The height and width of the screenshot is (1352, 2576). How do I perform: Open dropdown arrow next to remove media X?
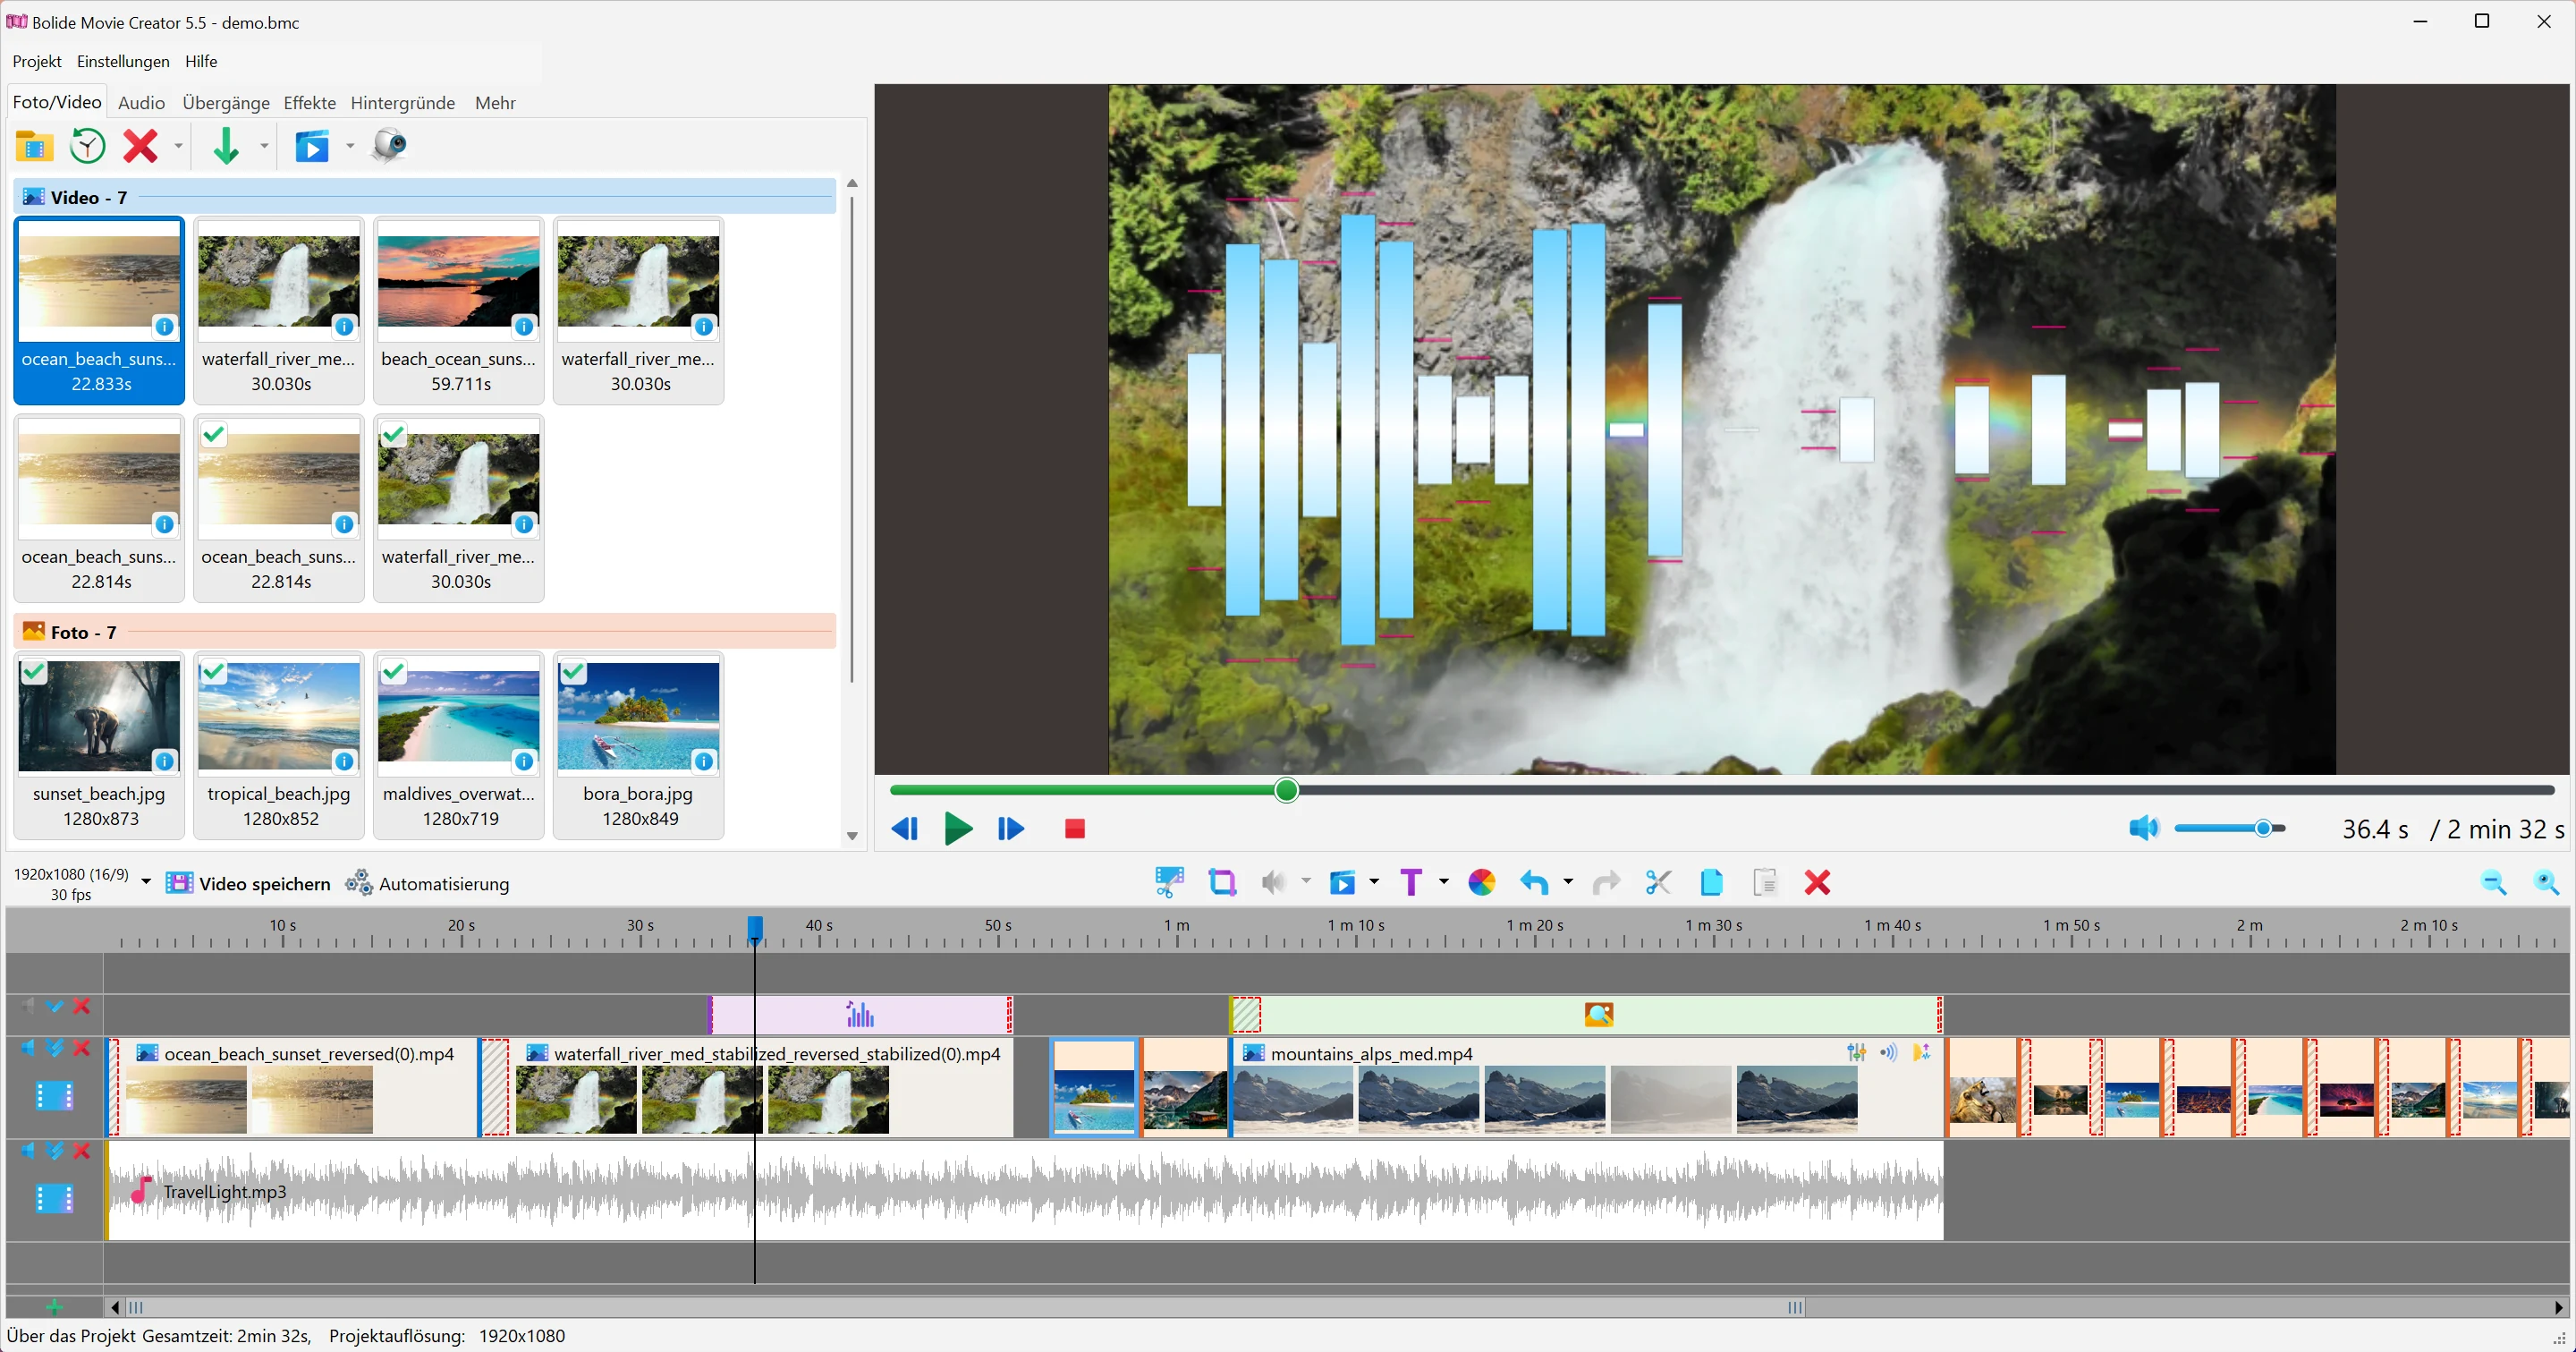[178, 147]
